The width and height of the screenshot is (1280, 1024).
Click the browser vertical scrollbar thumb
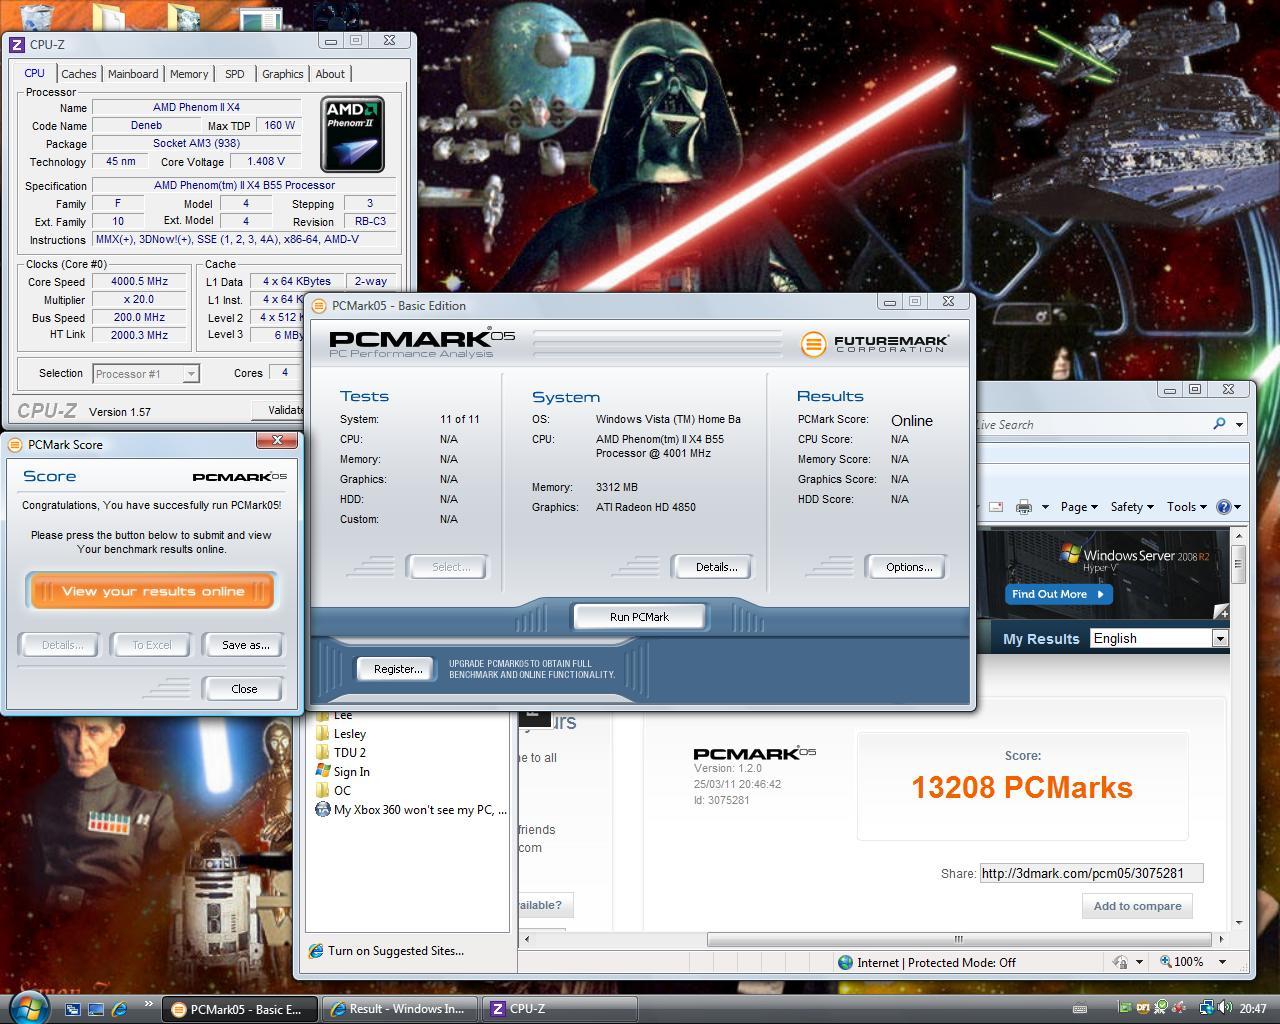pos(1238,564)
